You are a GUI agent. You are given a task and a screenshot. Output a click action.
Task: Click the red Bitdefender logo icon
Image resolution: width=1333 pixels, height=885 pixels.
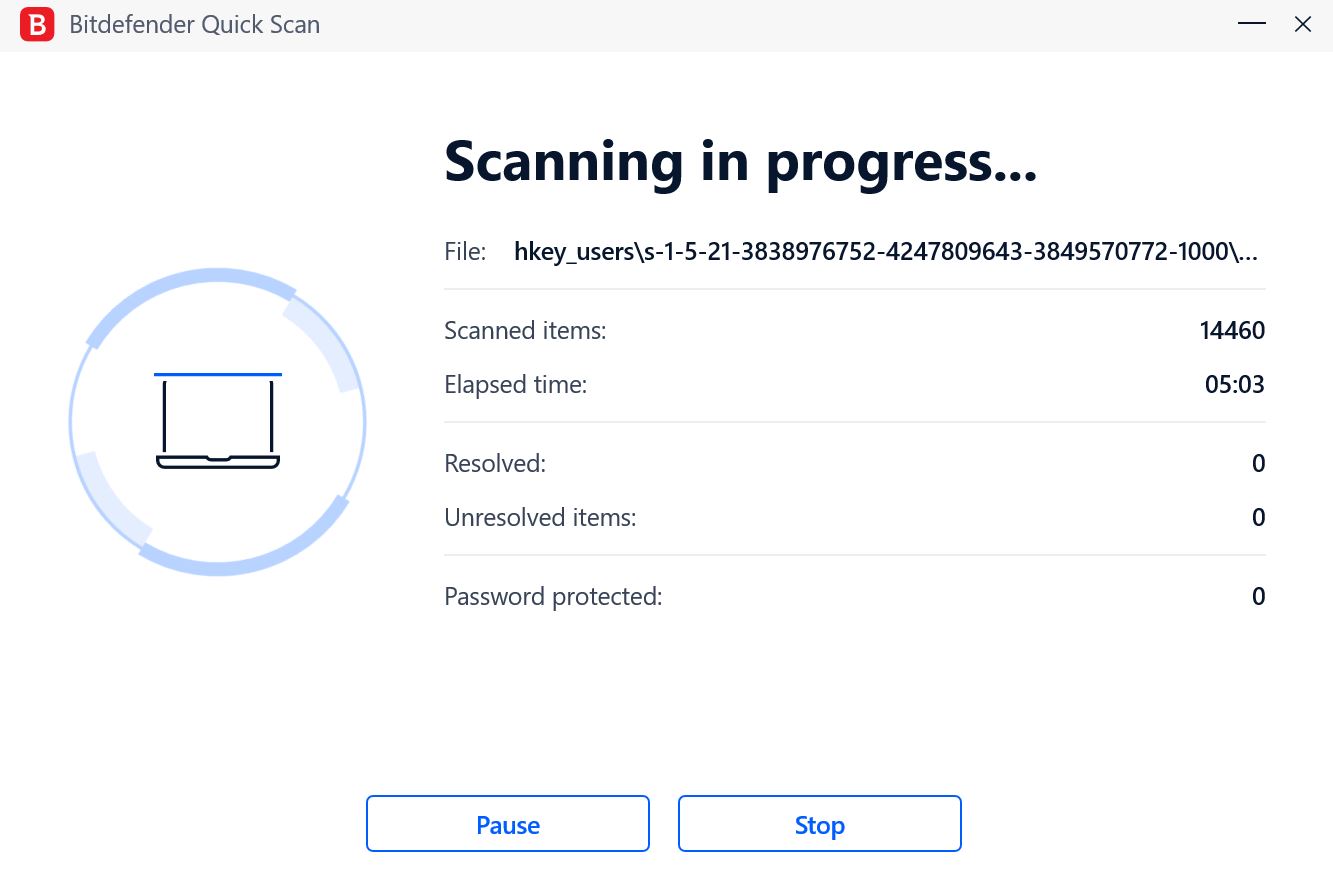[37, 24]
